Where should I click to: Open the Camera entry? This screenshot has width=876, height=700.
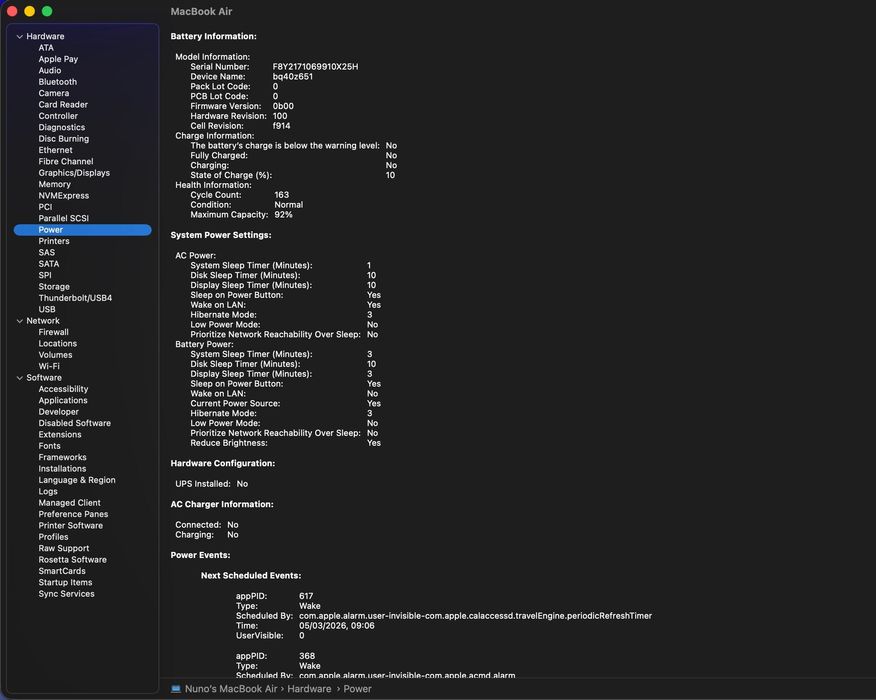click(54, 93)
